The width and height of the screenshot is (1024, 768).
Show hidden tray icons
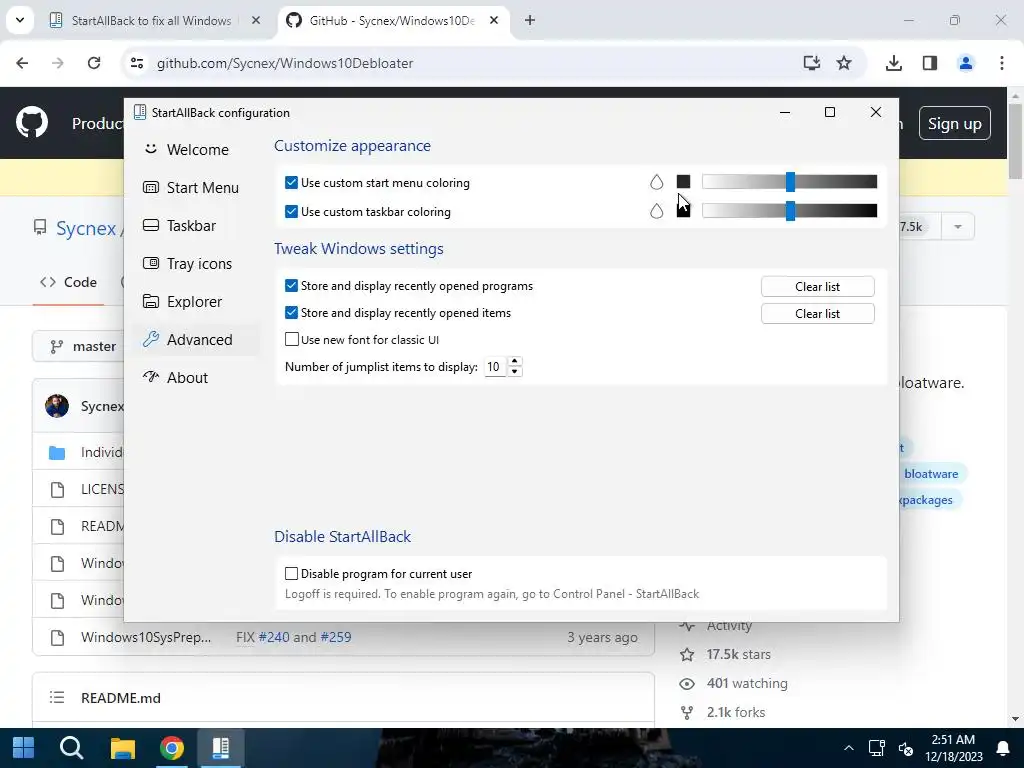pos(848,748)
